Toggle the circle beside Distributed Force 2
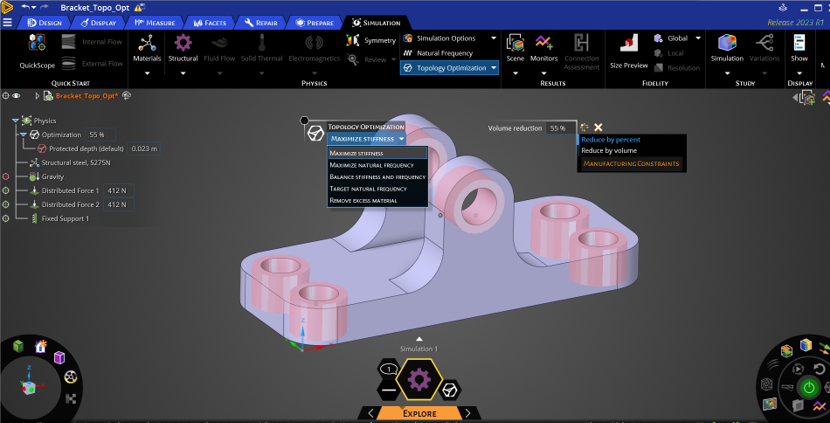This screenshot has width=830, height=423. [6, 204]
